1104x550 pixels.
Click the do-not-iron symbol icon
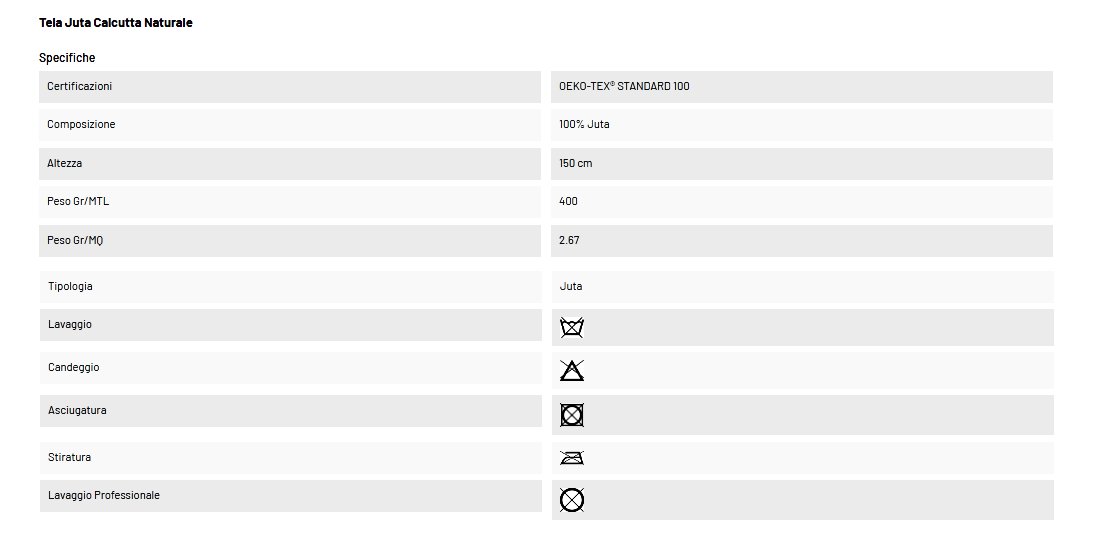click(x=572, y=458)
